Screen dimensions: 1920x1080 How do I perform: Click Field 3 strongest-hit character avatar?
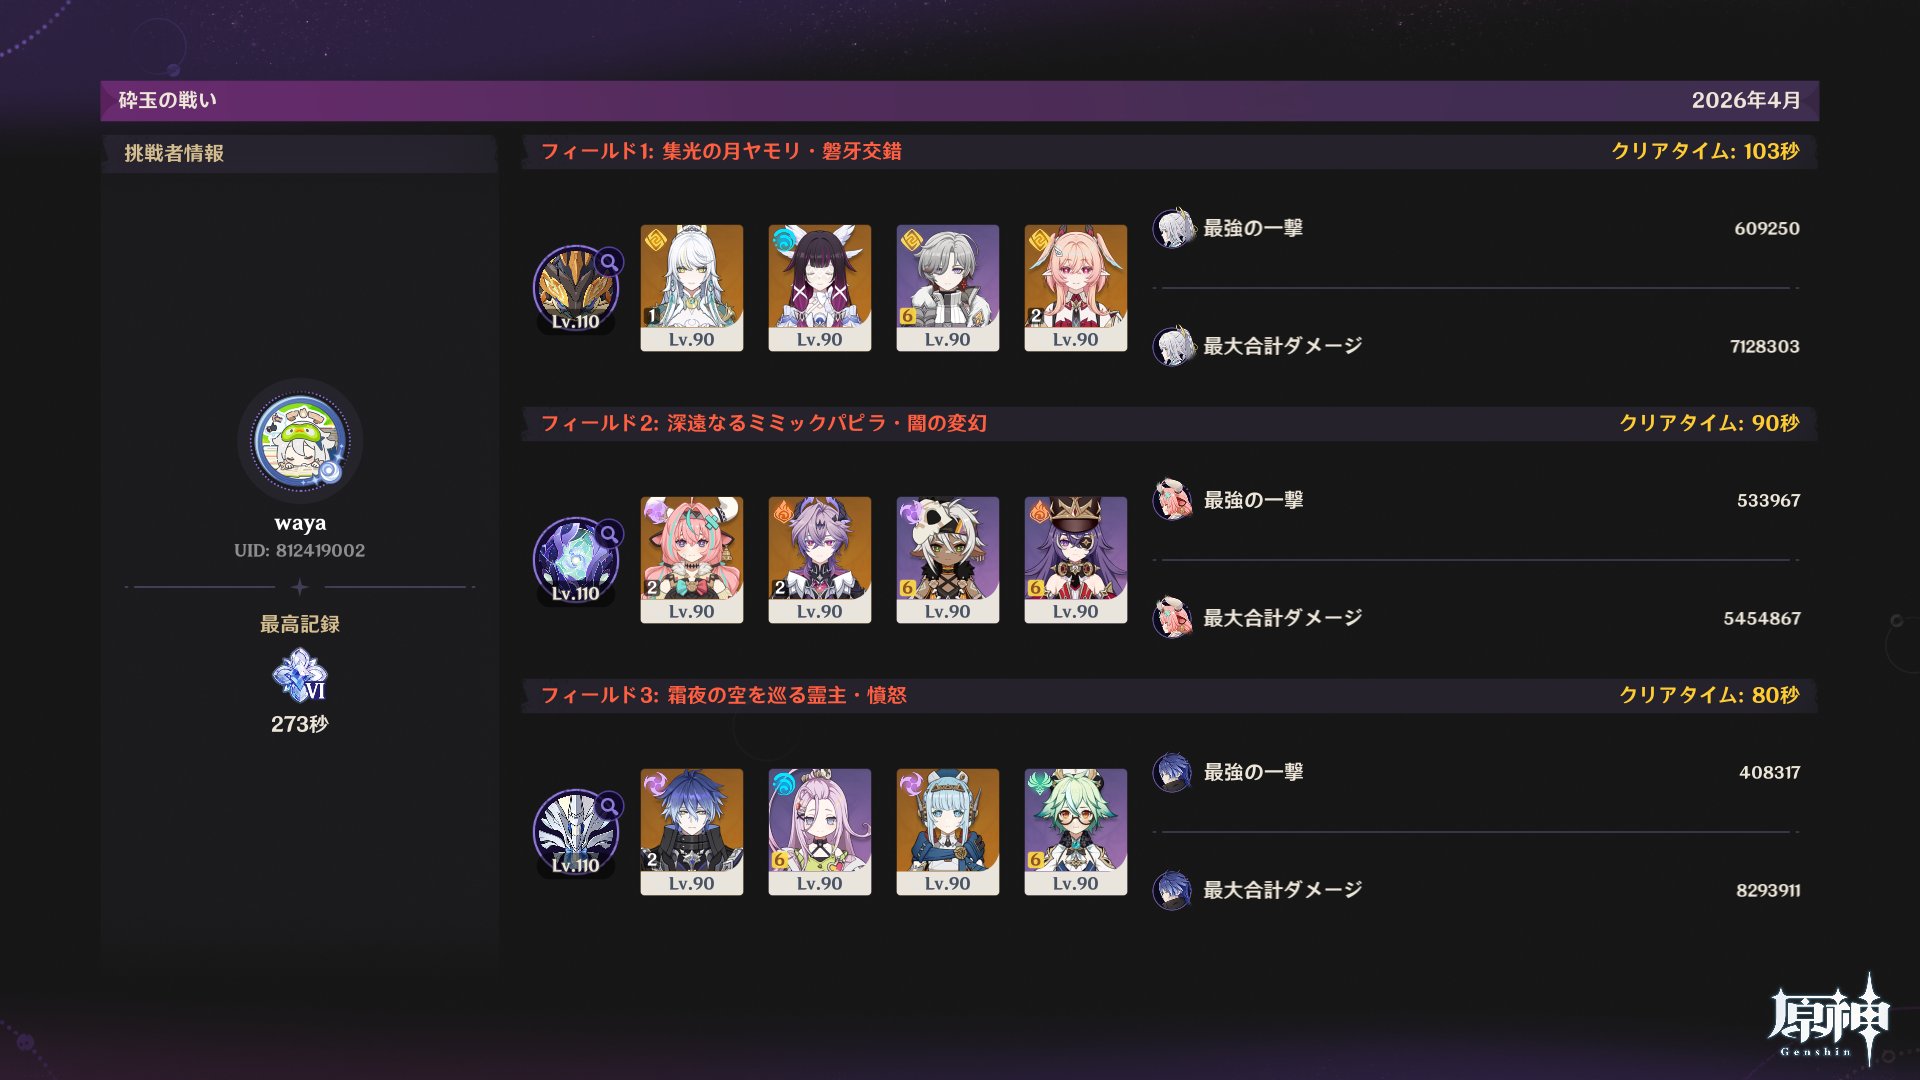coord(1174,772)
